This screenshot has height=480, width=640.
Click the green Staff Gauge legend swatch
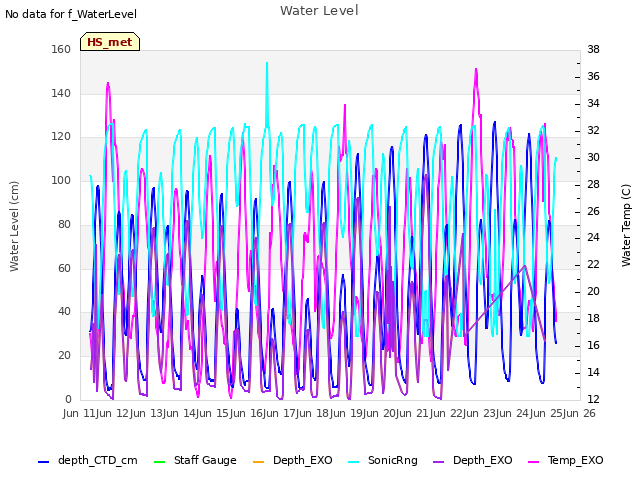[159, 462]
